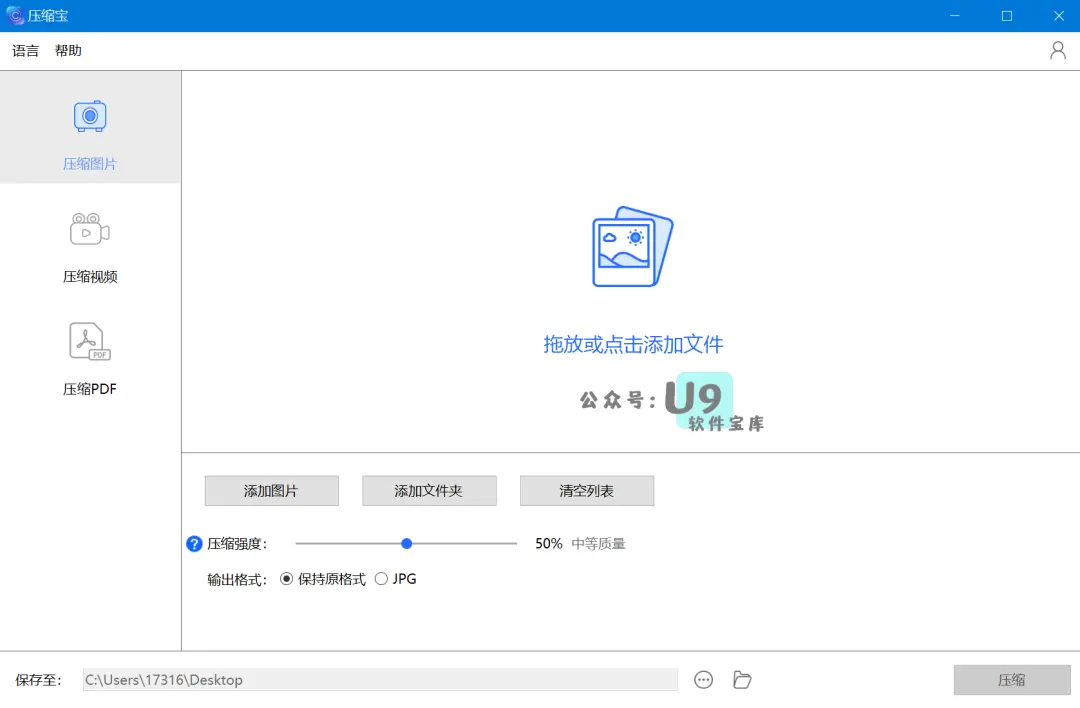Click the 添加图片 button
This screenshot has width=1080, height=708.
click(x=271, y=490)
